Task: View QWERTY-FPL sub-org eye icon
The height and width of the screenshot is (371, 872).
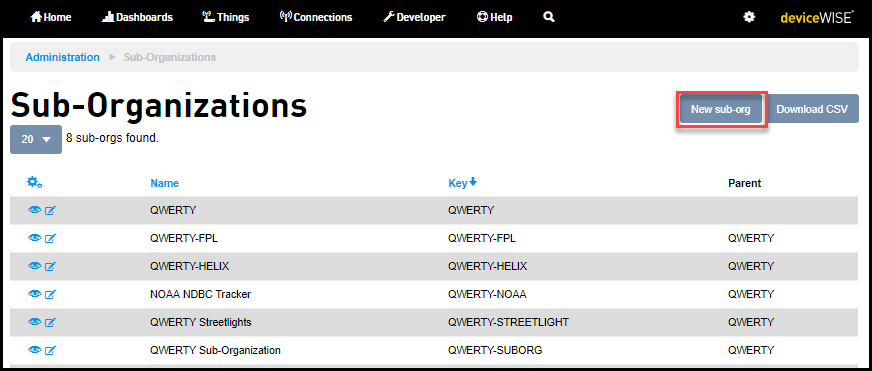Action: (x=34, y=238)
